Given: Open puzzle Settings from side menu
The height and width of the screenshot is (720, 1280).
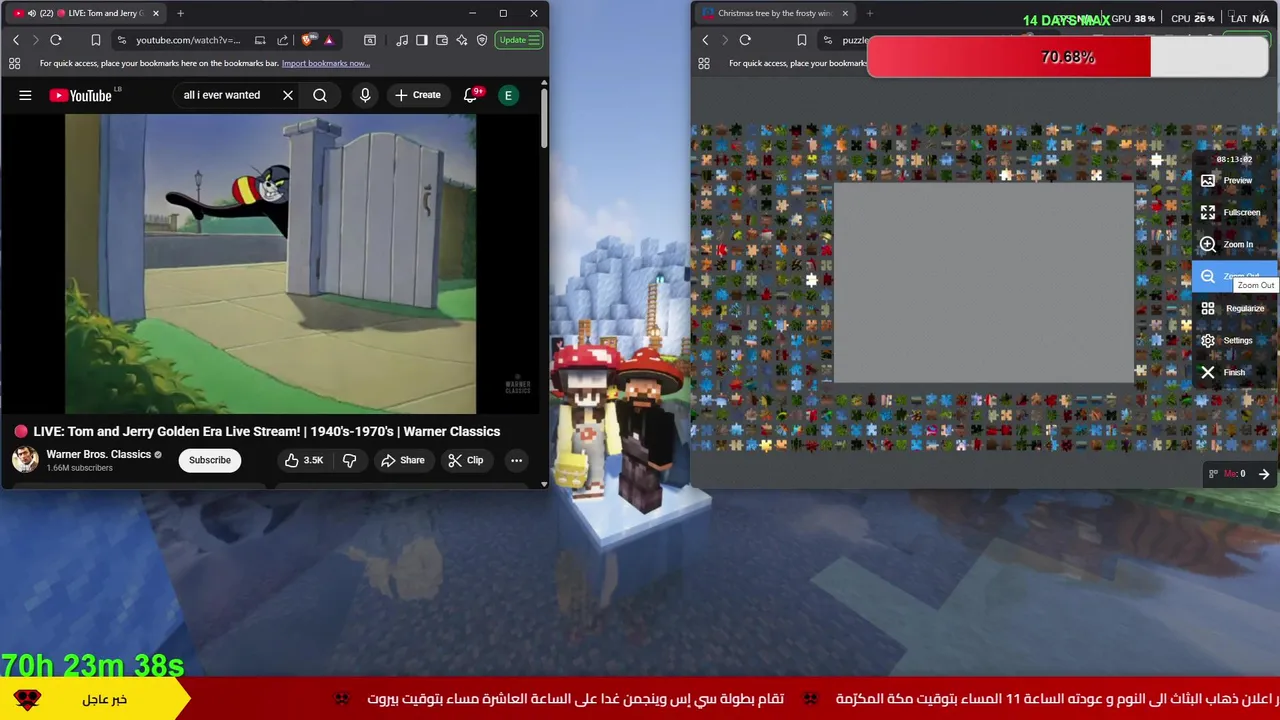Looking at the screenshot, I should [1235, 341].
